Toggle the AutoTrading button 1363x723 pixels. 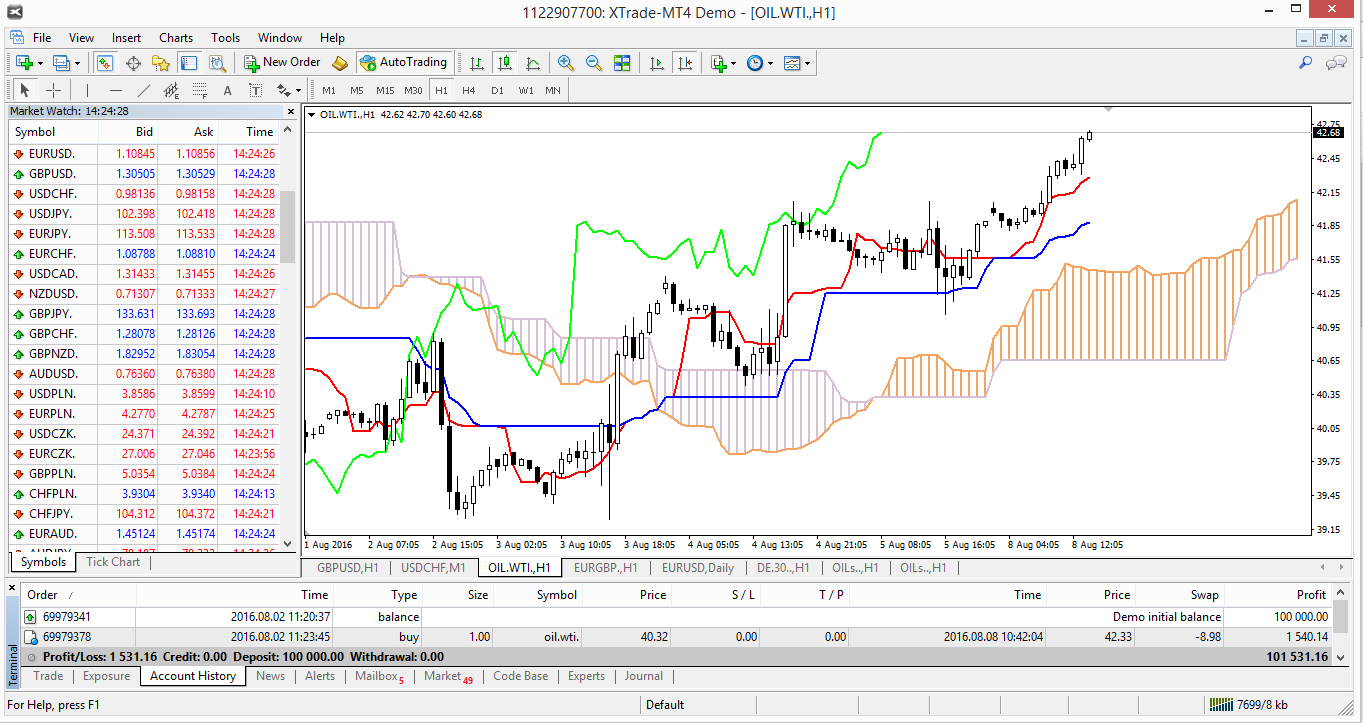click(404, 62)
